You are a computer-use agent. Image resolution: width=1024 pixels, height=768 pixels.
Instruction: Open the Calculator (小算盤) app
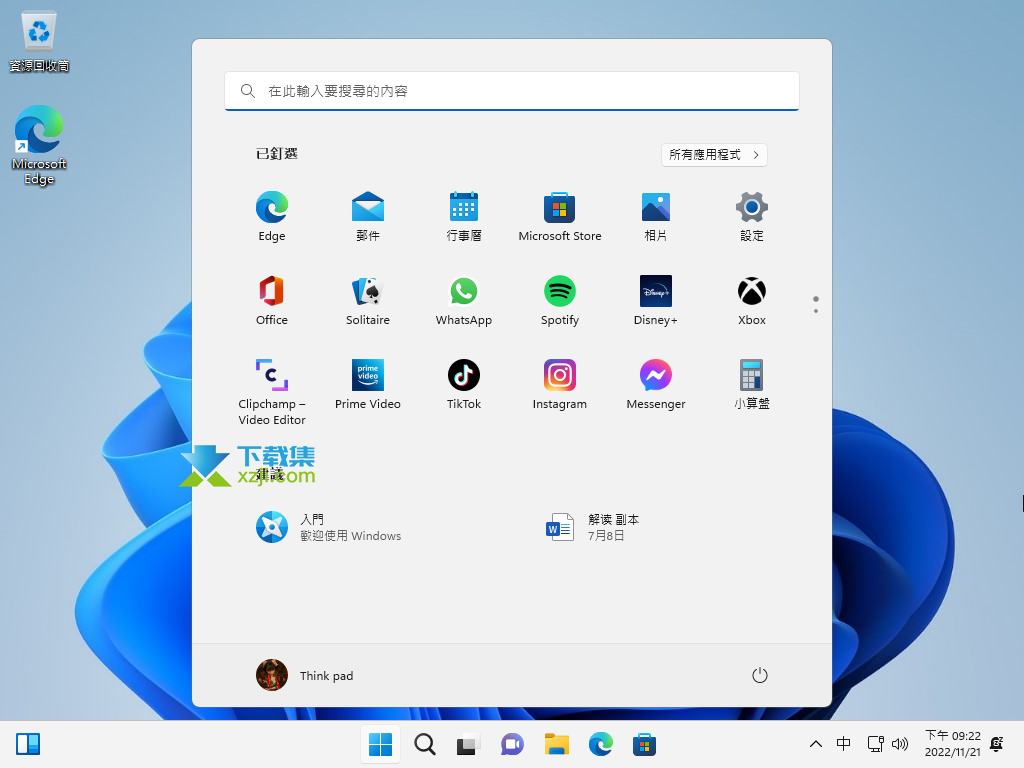pyautogui.click(x=752, y=385)
